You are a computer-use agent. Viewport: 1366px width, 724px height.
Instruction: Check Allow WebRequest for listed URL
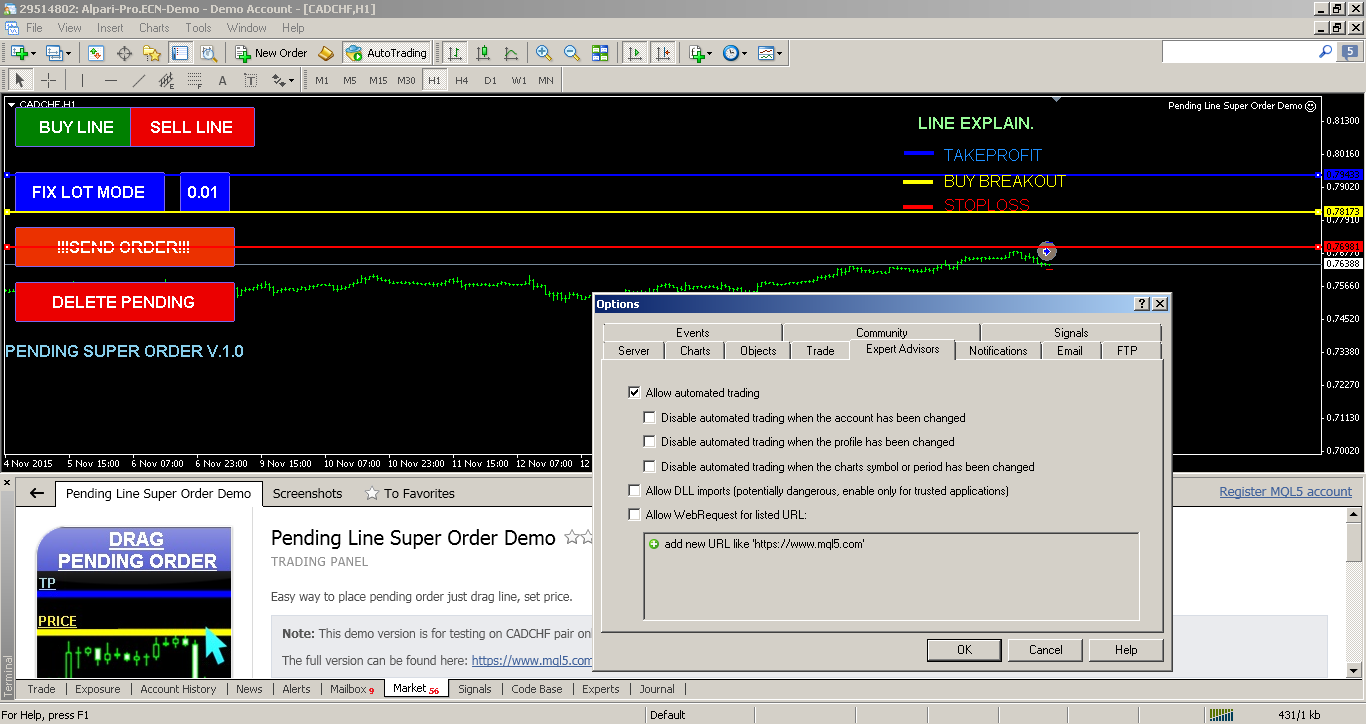pyautogui.click(x=634, y=515)
